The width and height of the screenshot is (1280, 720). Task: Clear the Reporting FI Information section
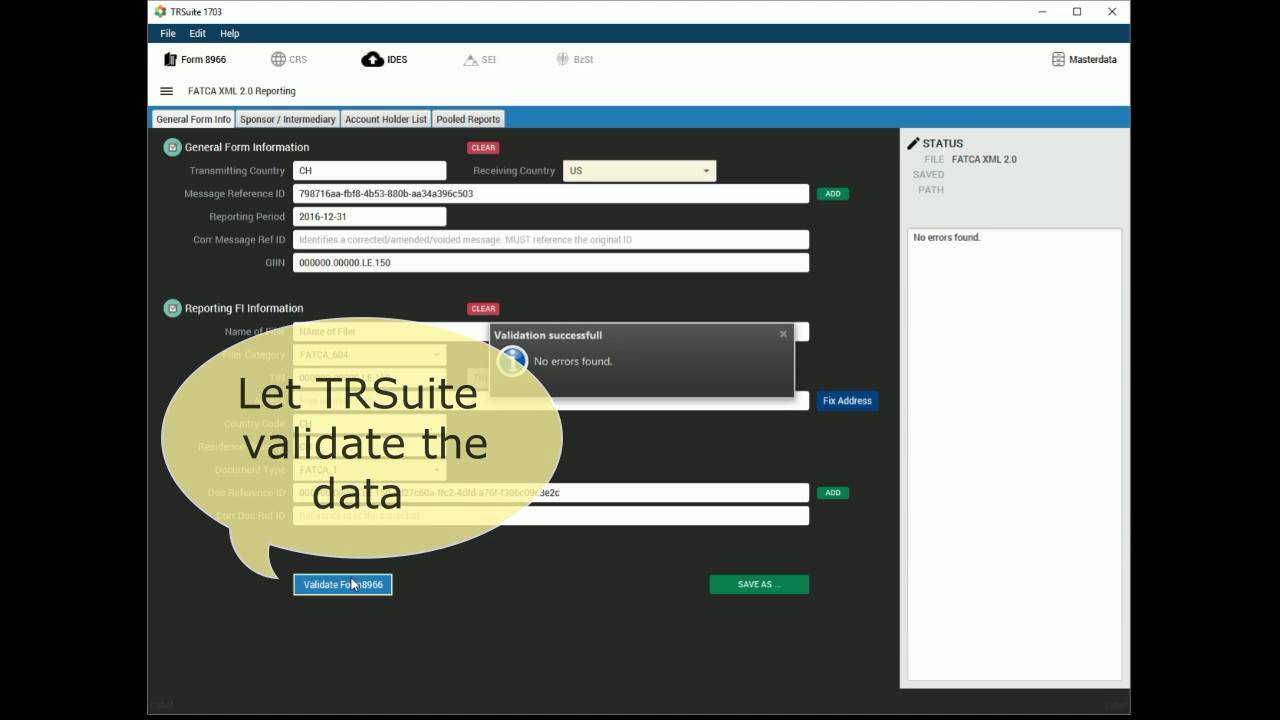pos(483,309)
